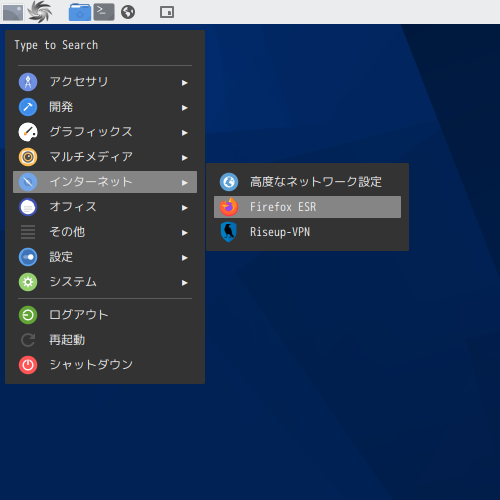
Task: Expand the 設定 submenu arrow
Action: pyautogui.click(x=185, y=258)
